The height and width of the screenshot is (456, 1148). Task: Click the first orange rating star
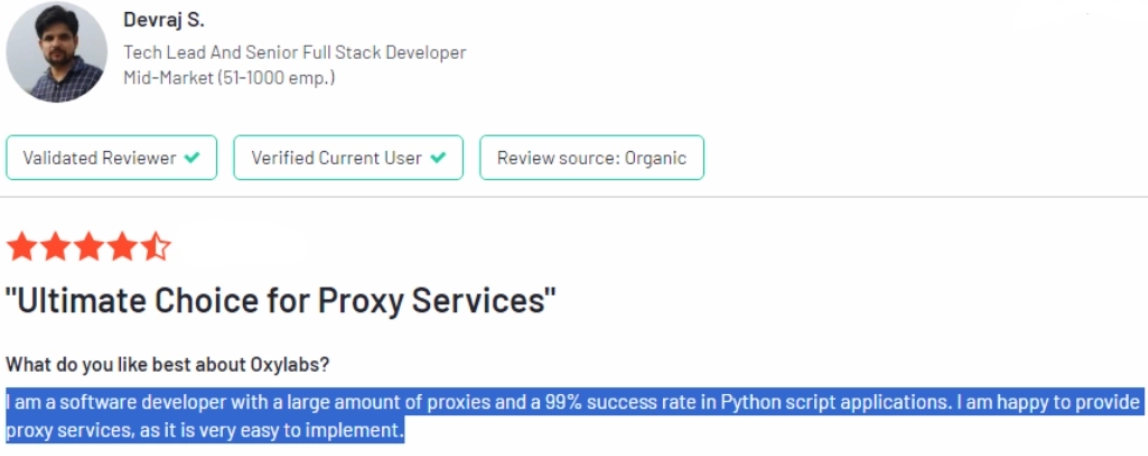coord(21,247)
